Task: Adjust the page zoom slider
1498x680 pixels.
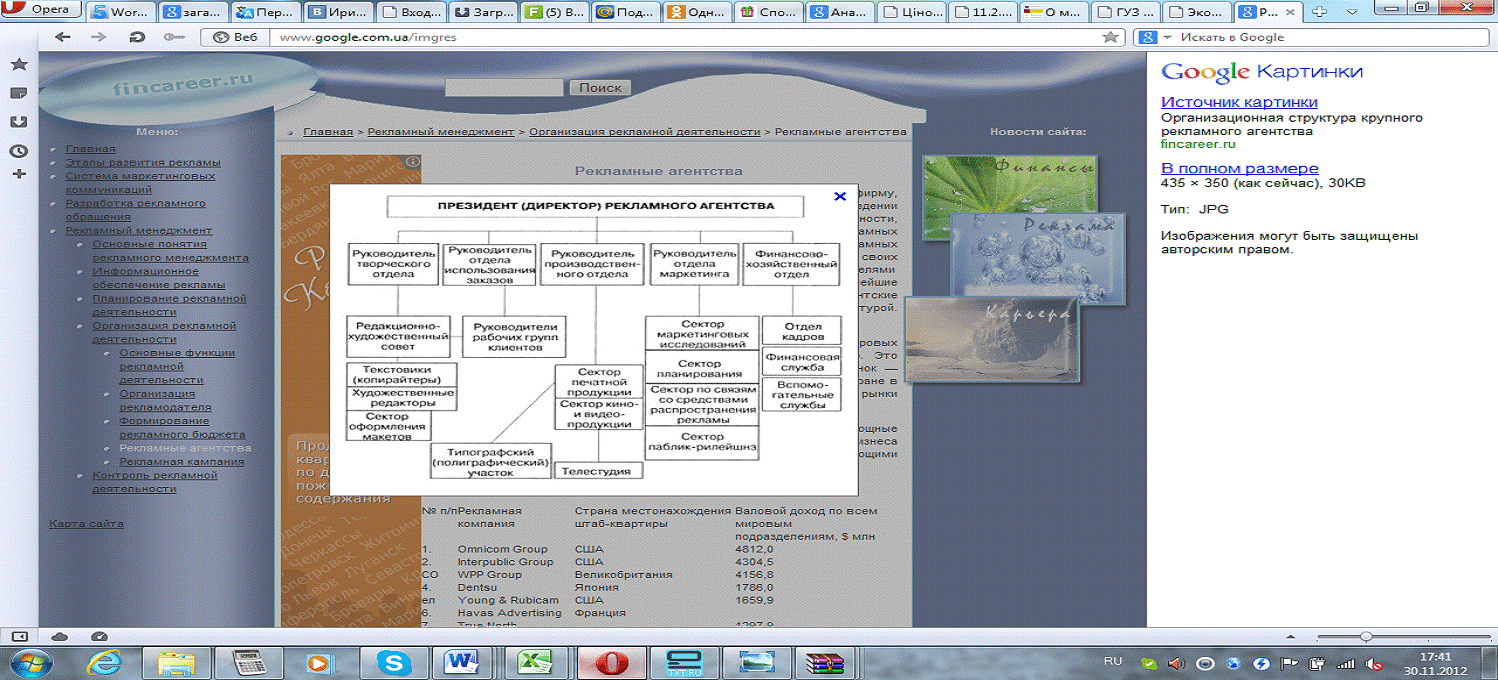Action: point(1365,636)
